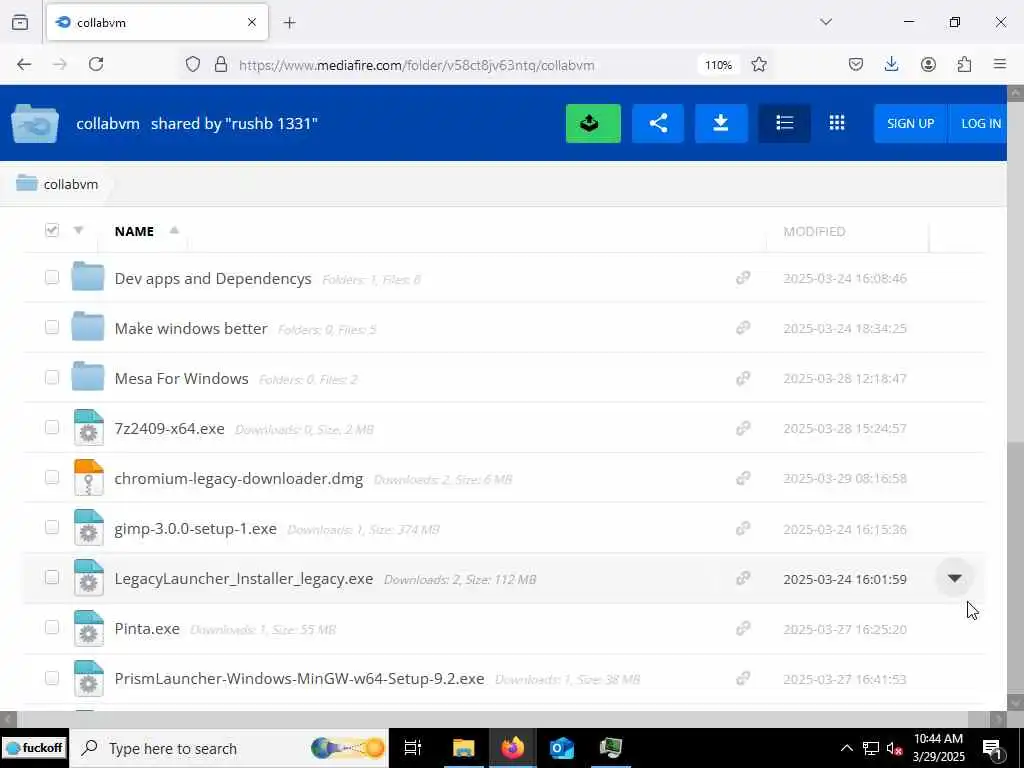The image size is (1024, 768).
Task: Switch to grid view
Action: coord(837,123)
